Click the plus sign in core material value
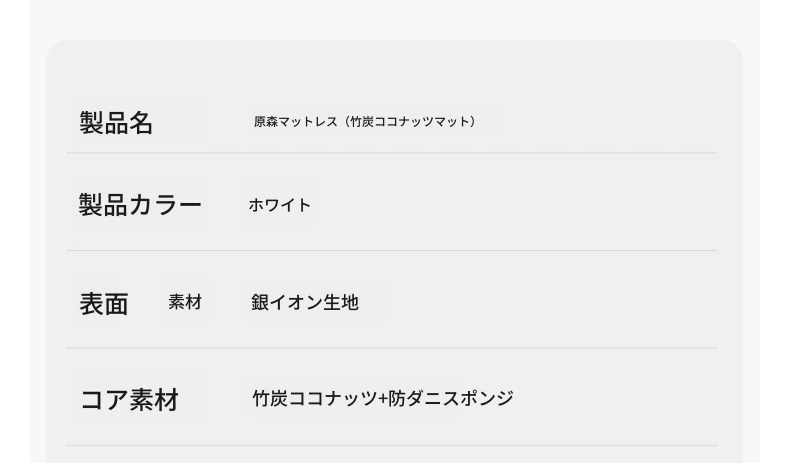This screenshot has height=463, width=790. click(383, 399)
